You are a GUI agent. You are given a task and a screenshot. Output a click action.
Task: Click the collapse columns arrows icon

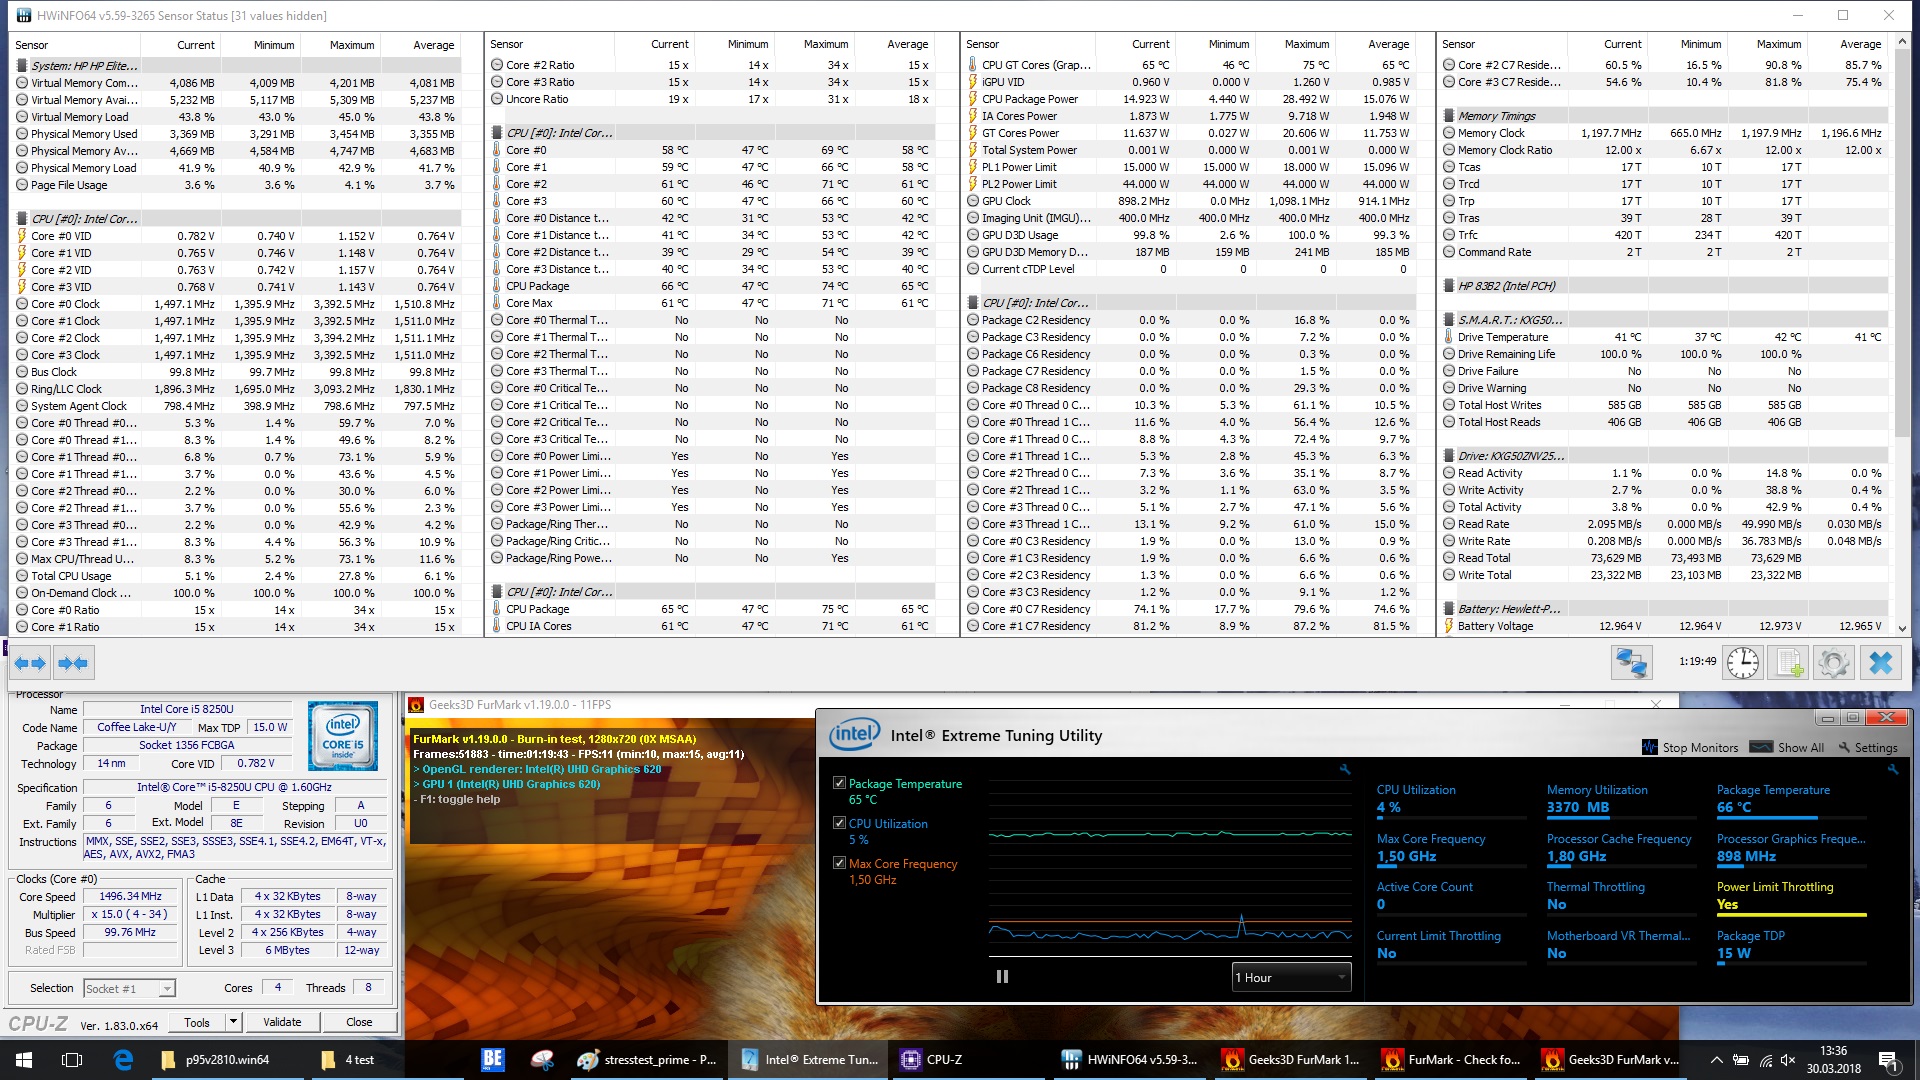73,663
